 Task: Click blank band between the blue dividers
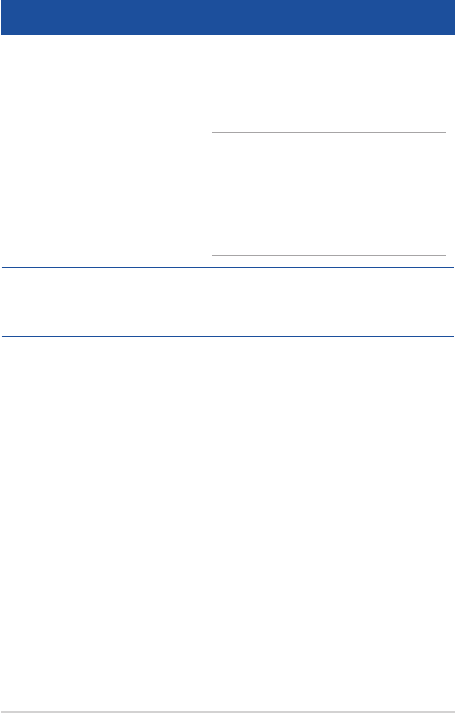(228, 302)
